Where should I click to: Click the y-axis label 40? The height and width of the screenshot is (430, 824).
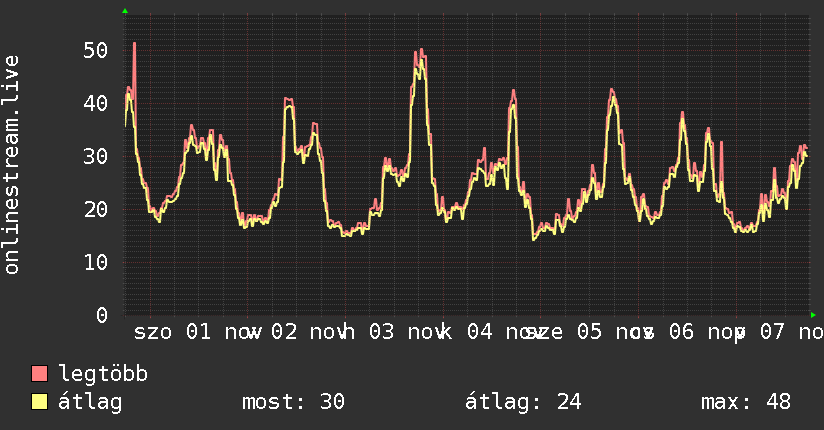[x=96, y=103]
